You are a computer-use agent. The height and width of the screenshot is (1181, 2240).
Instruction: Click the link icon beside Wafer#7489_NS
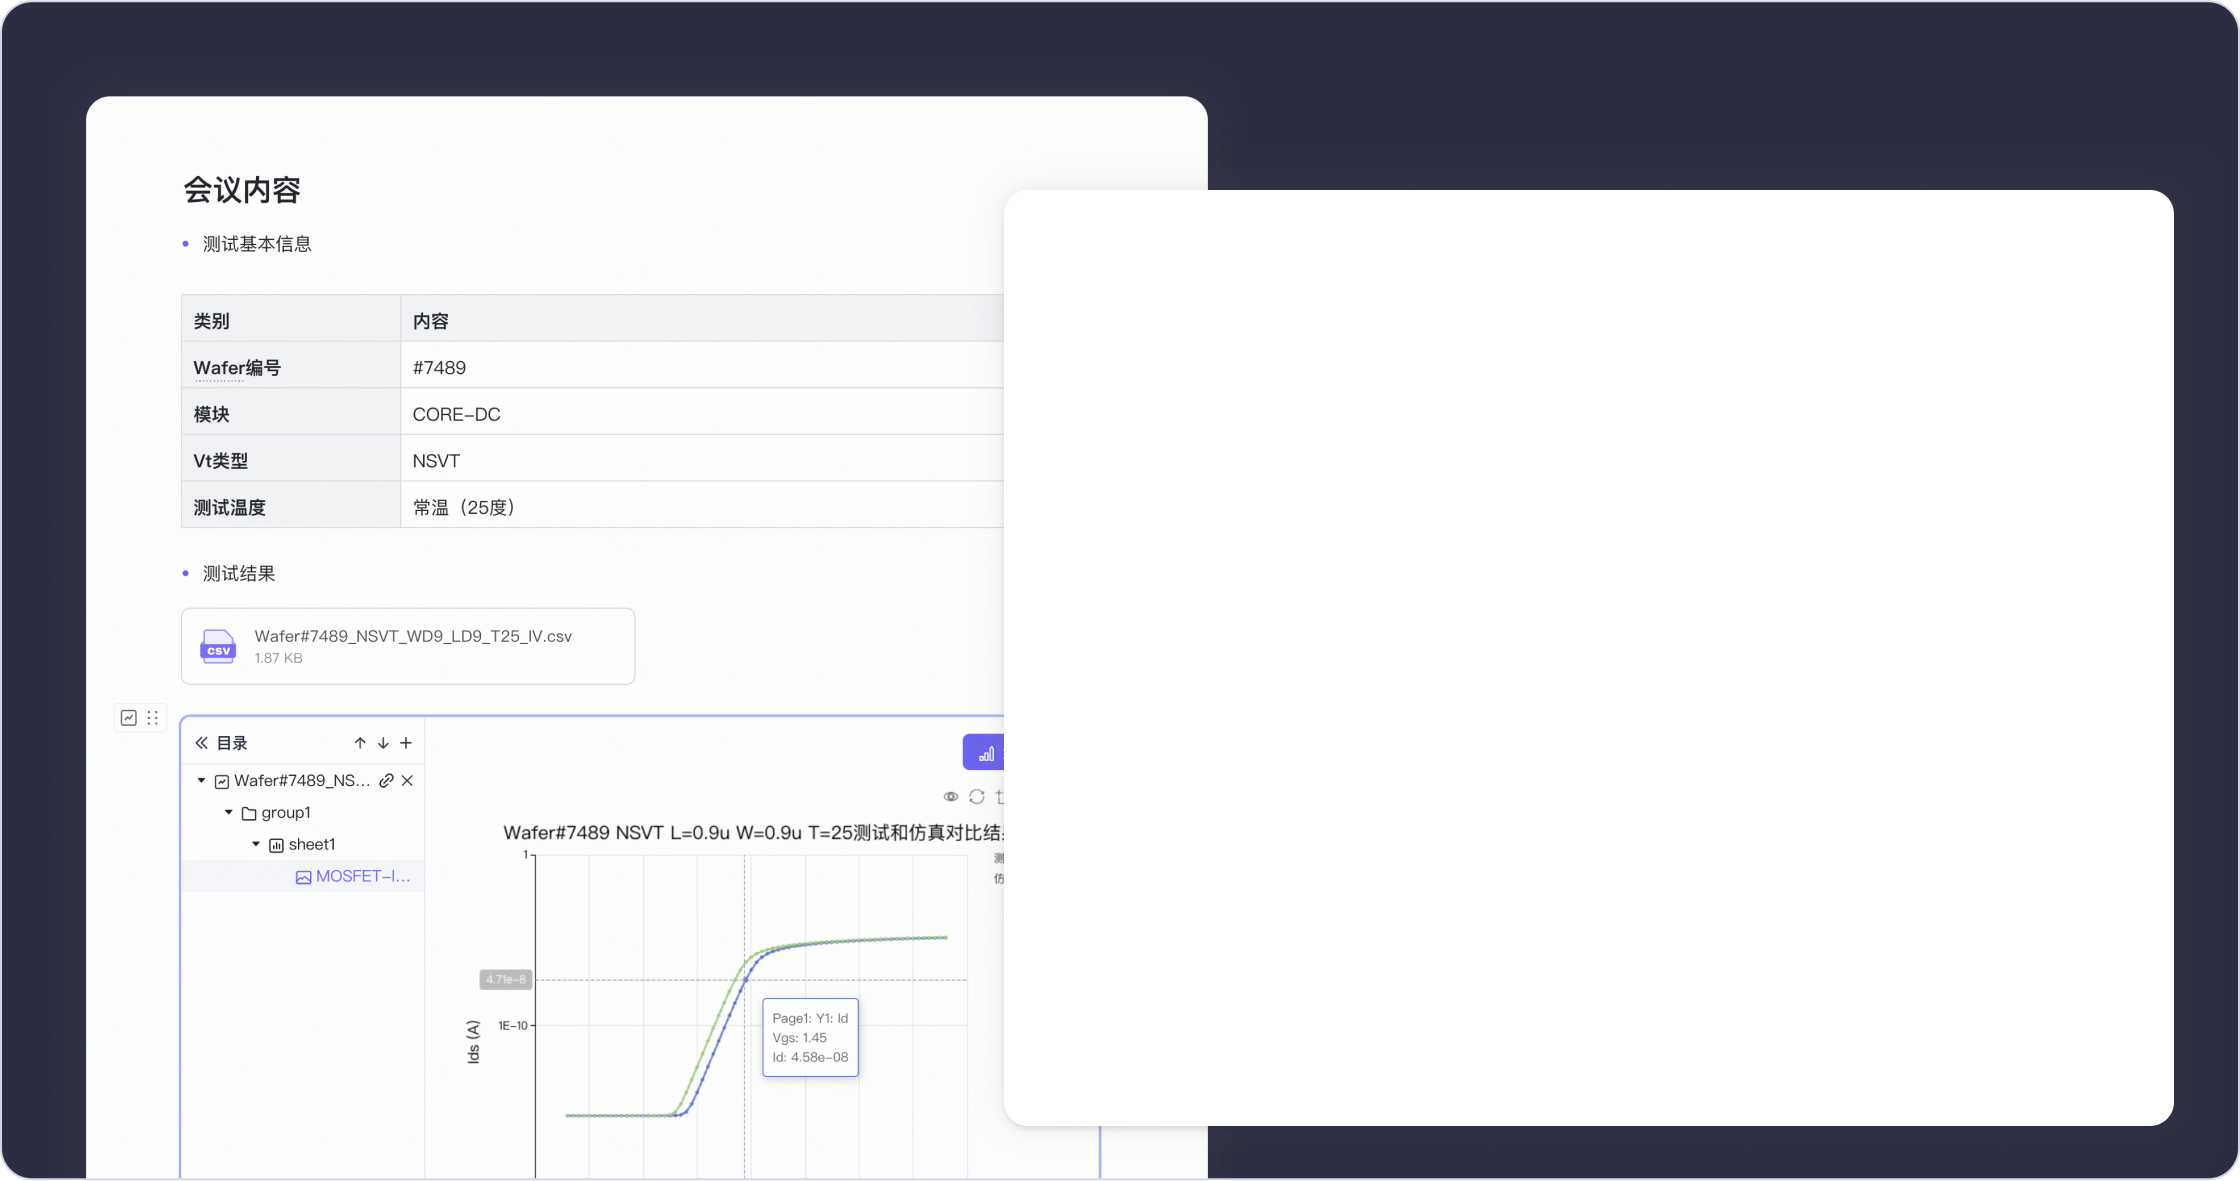click(x=386, y=781)
